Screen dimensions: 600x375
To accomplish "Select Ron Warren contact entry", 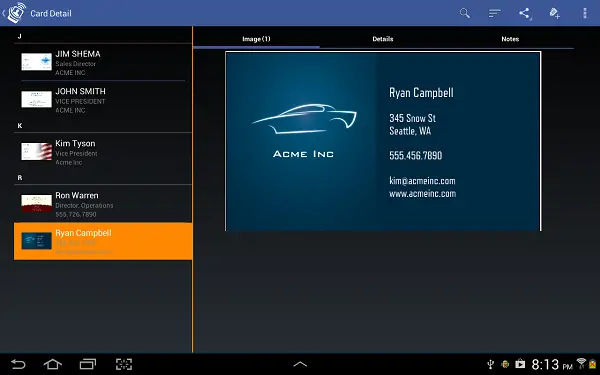I will point(103,204).
